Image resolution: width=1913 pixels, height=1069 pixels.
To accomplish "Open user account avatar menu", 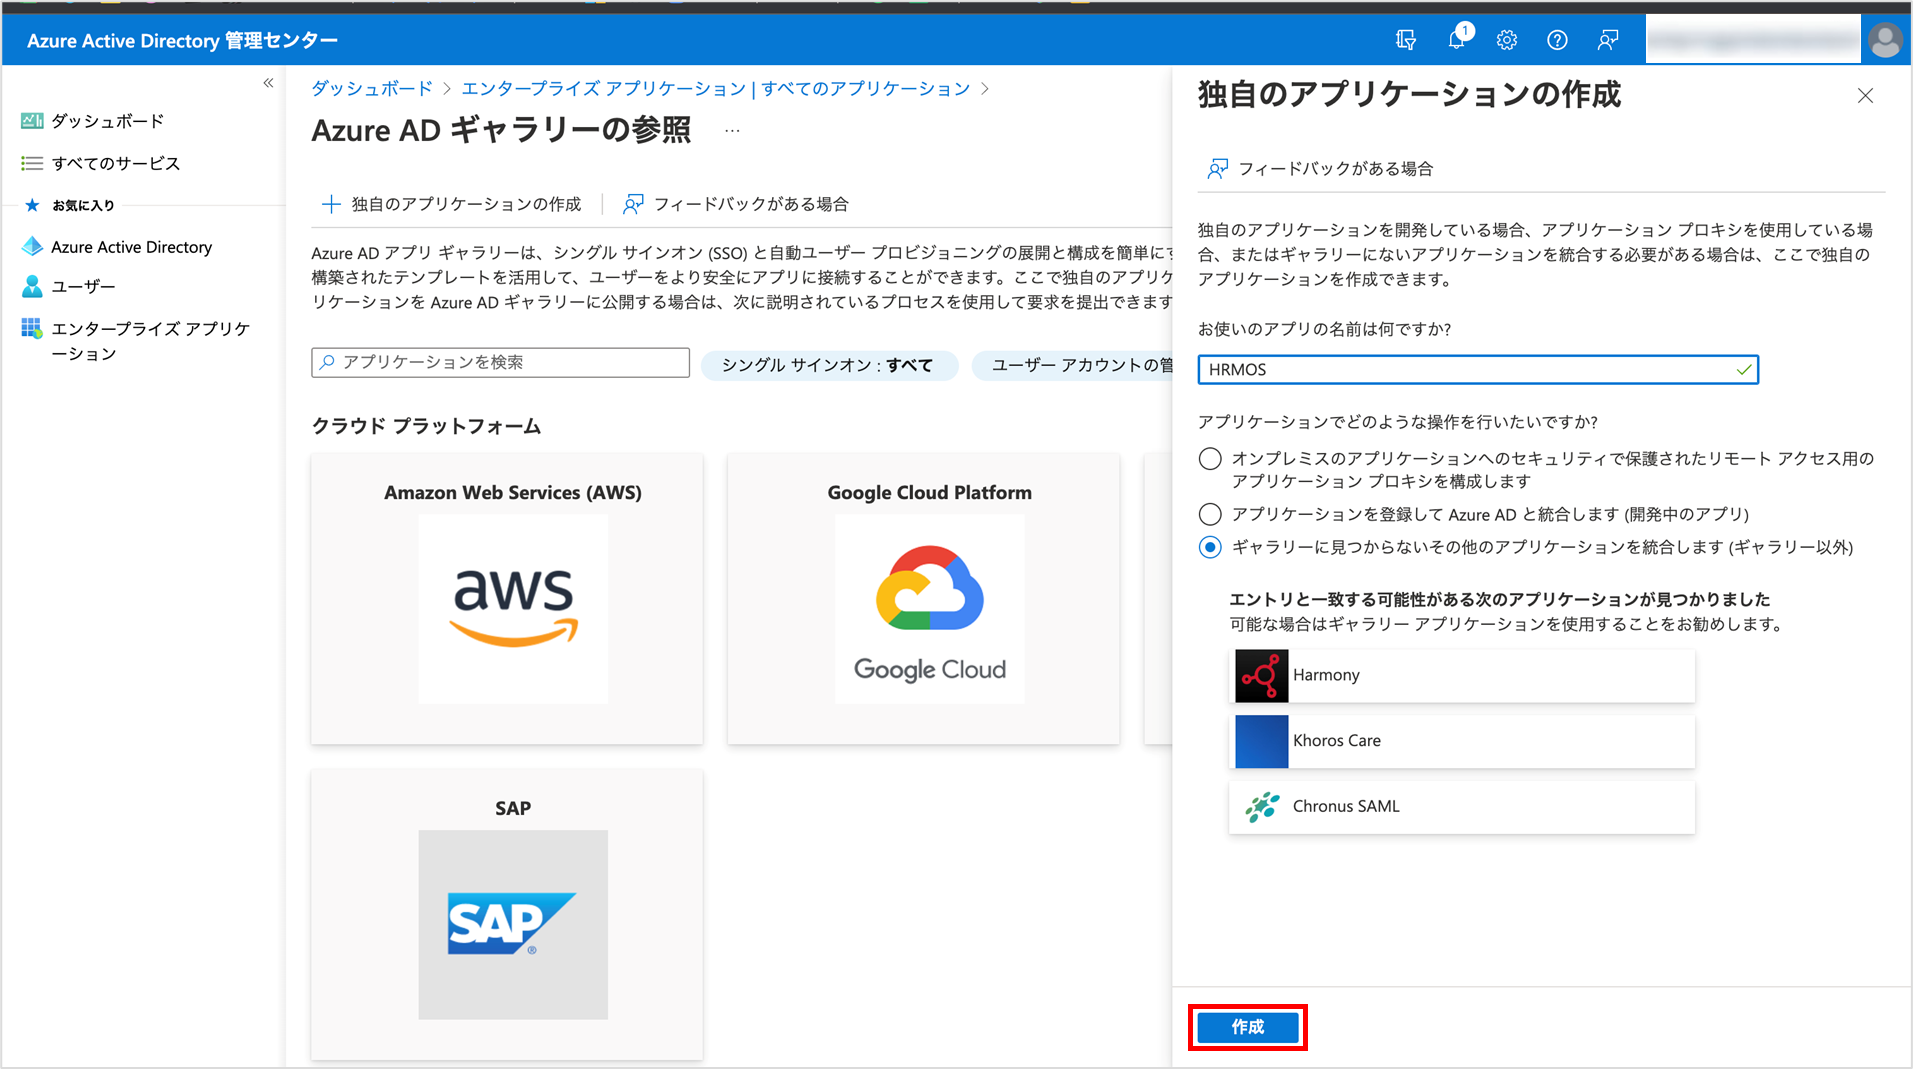I will [1885, 40].
